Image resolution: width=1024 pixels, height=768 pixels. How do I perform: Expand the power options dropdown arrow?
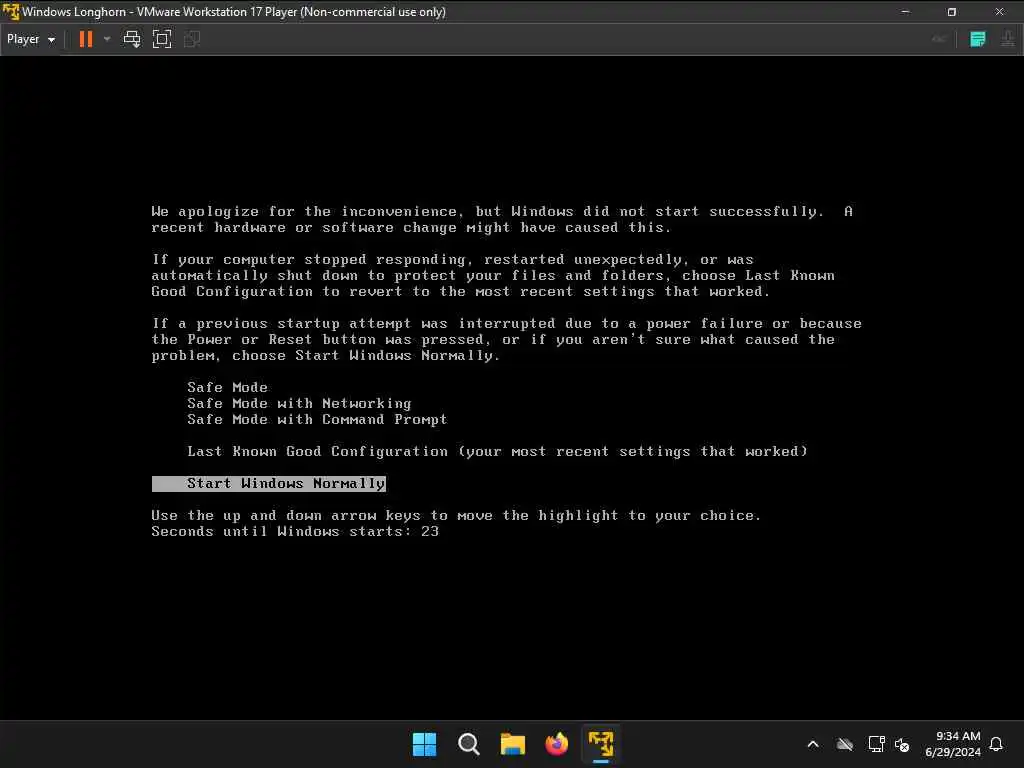click(107, 39)
